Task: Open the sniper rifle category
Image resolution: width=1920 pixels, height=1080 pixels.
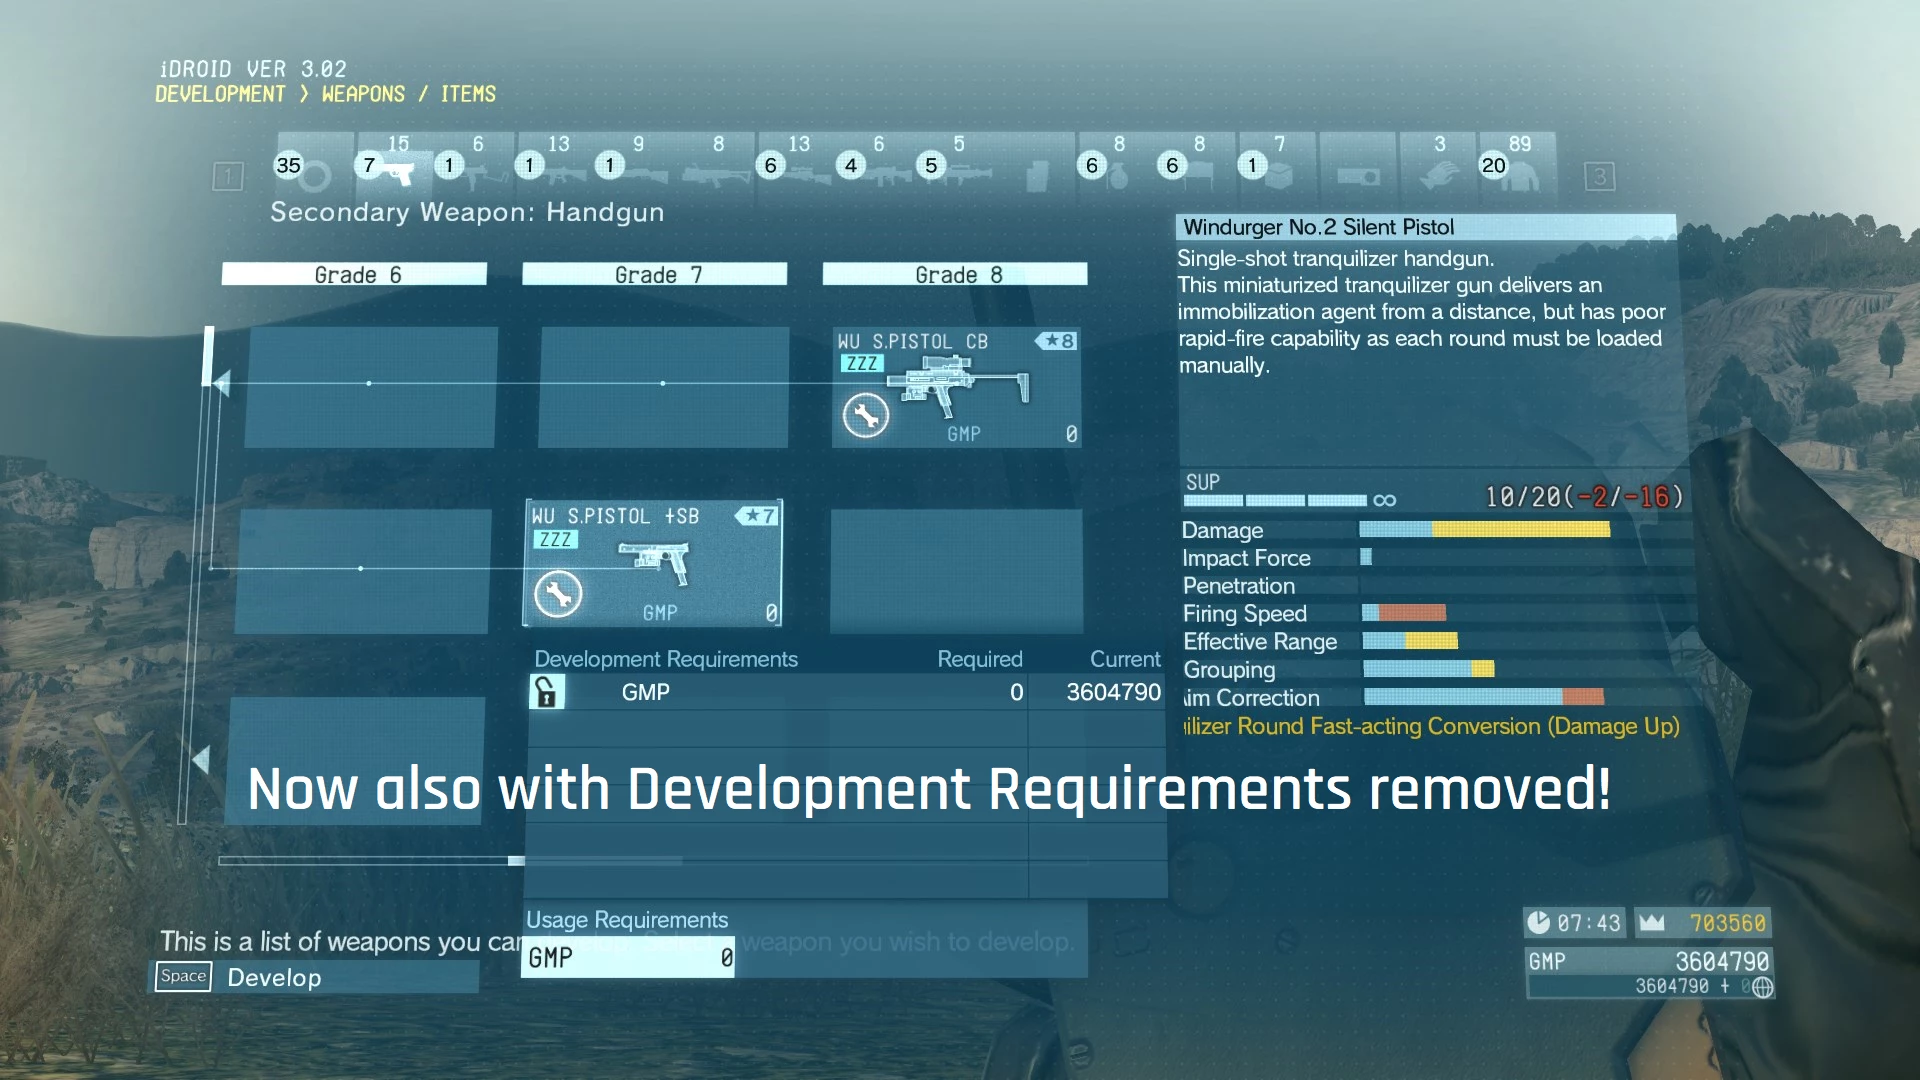Action: (x=797, y=163)
